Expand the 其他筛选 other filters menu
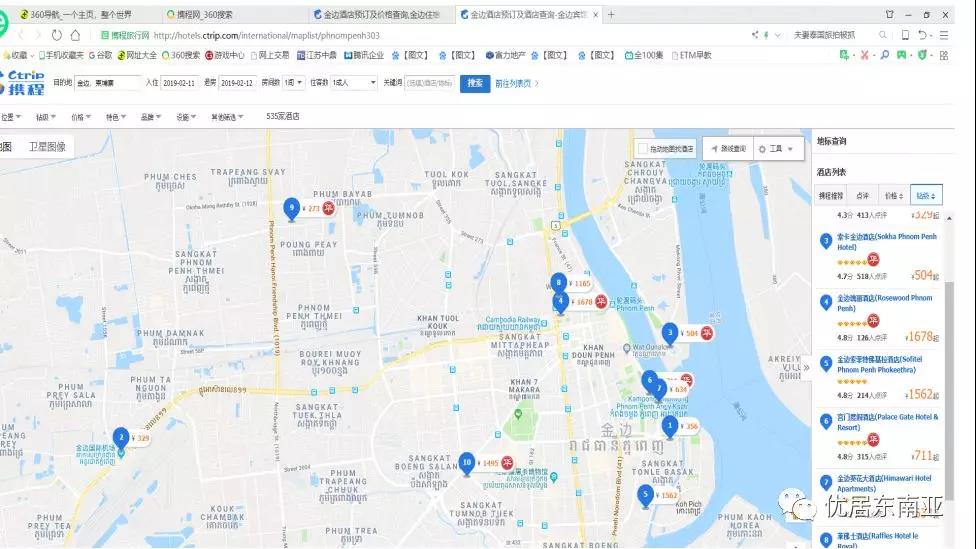This screenshot has width=976, height=549. click(227, 116)
